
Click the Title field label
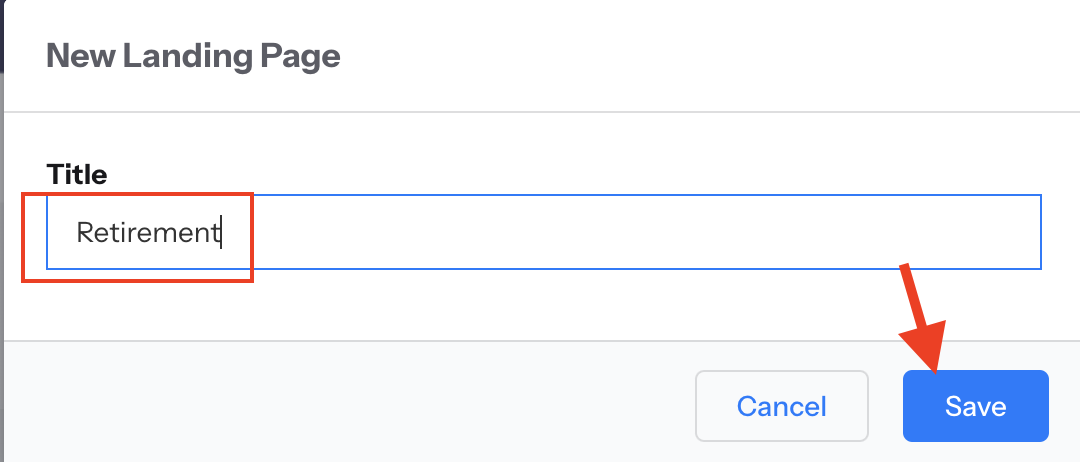(x=77, y=174)
